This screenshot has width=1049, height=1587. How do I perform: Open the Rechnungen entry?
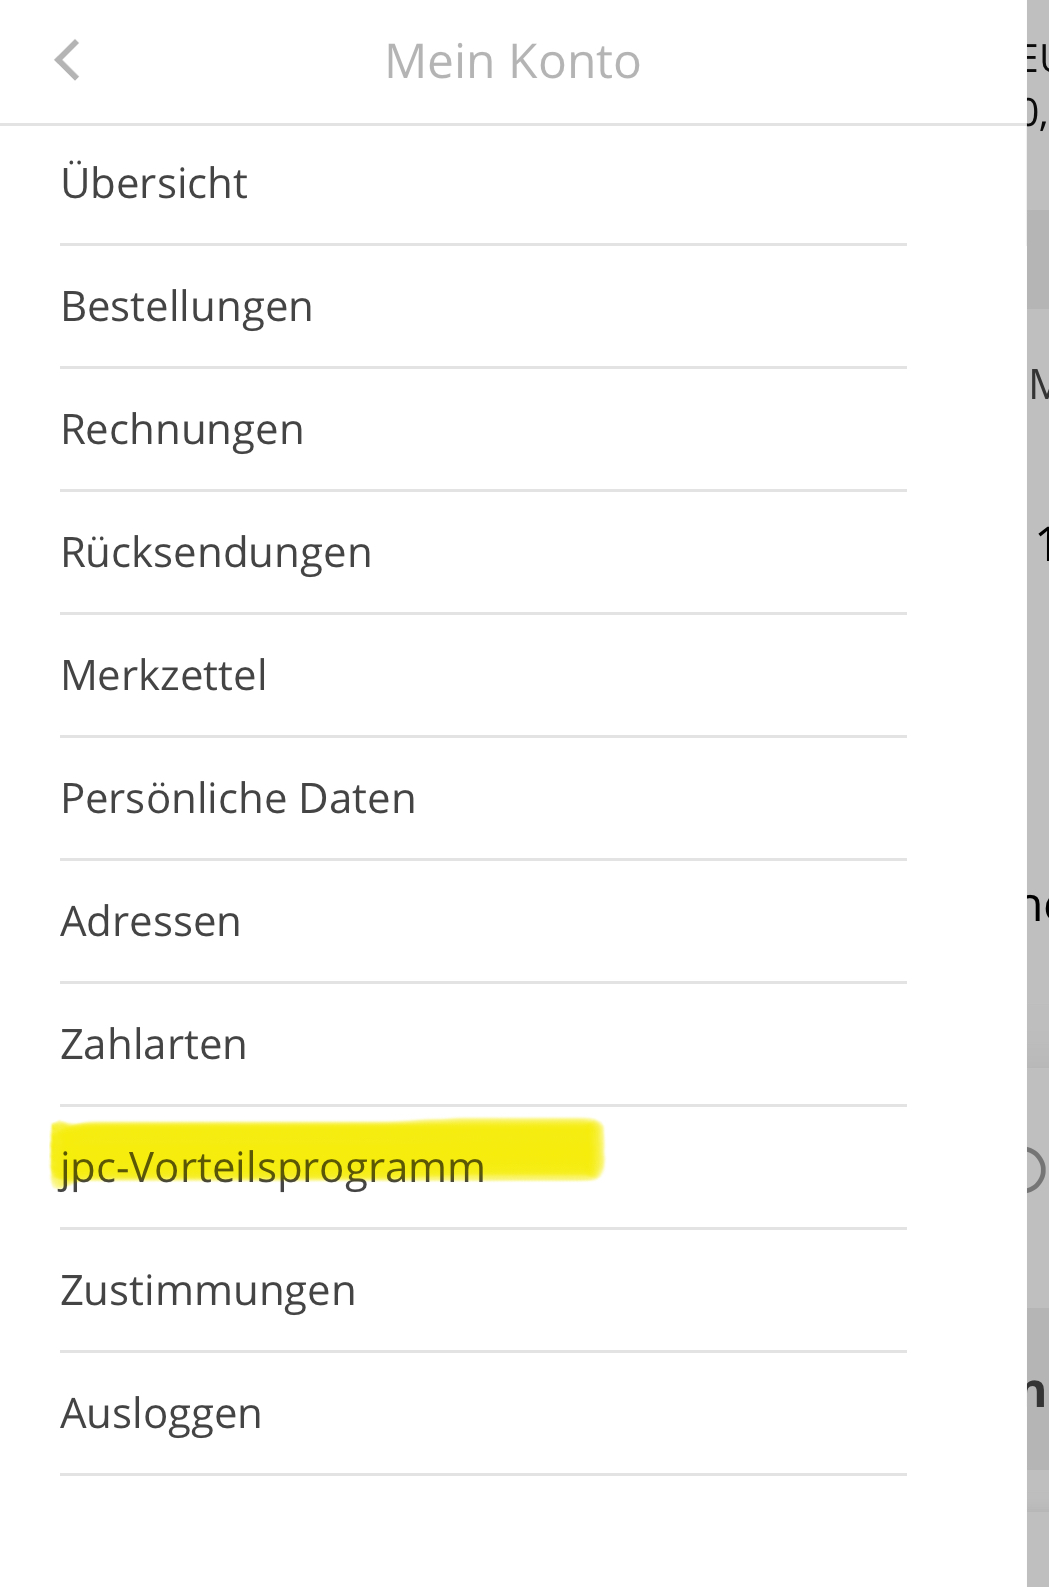coord(182,430)
